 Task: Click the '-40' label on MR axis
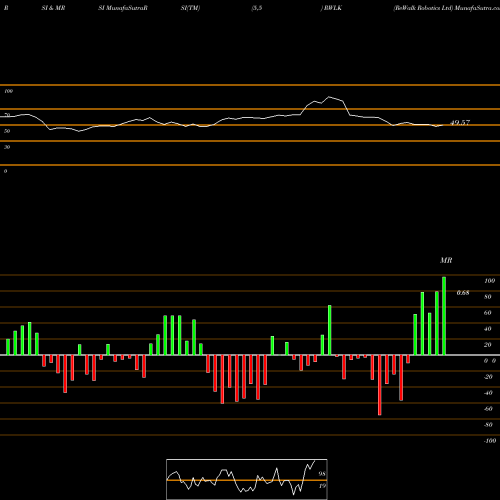[488, 393]
